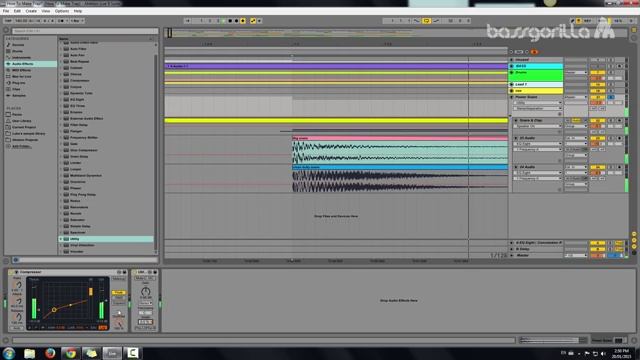The width and height of the screenshot is (640, 360).
Task: Collapse the 35 Audio track
Action: click(516, 138)
